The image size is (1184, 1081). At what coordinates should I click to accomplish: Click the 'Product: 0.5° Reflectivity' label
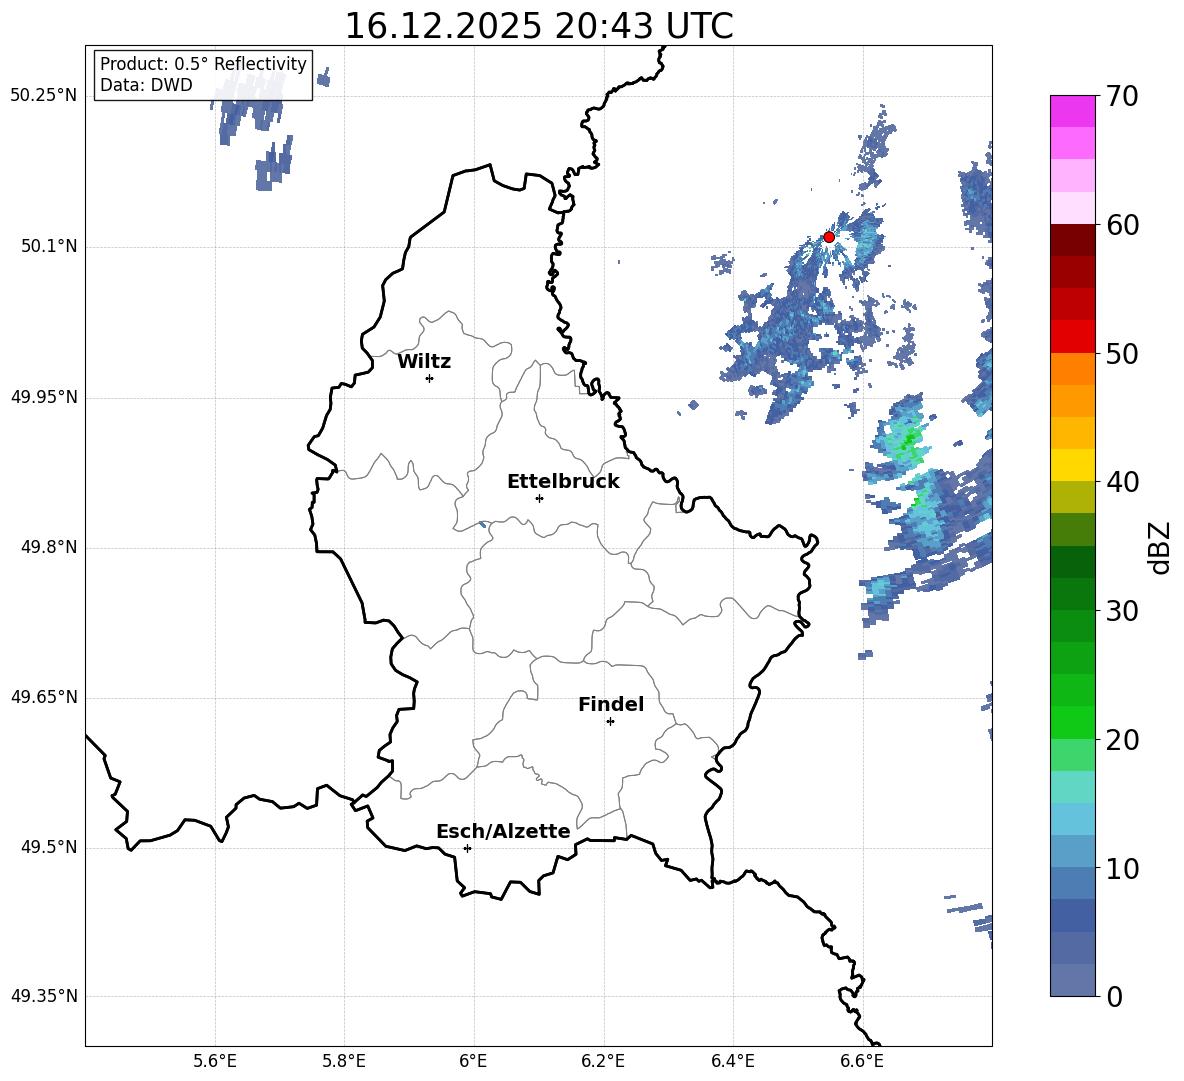coord(203,63)
